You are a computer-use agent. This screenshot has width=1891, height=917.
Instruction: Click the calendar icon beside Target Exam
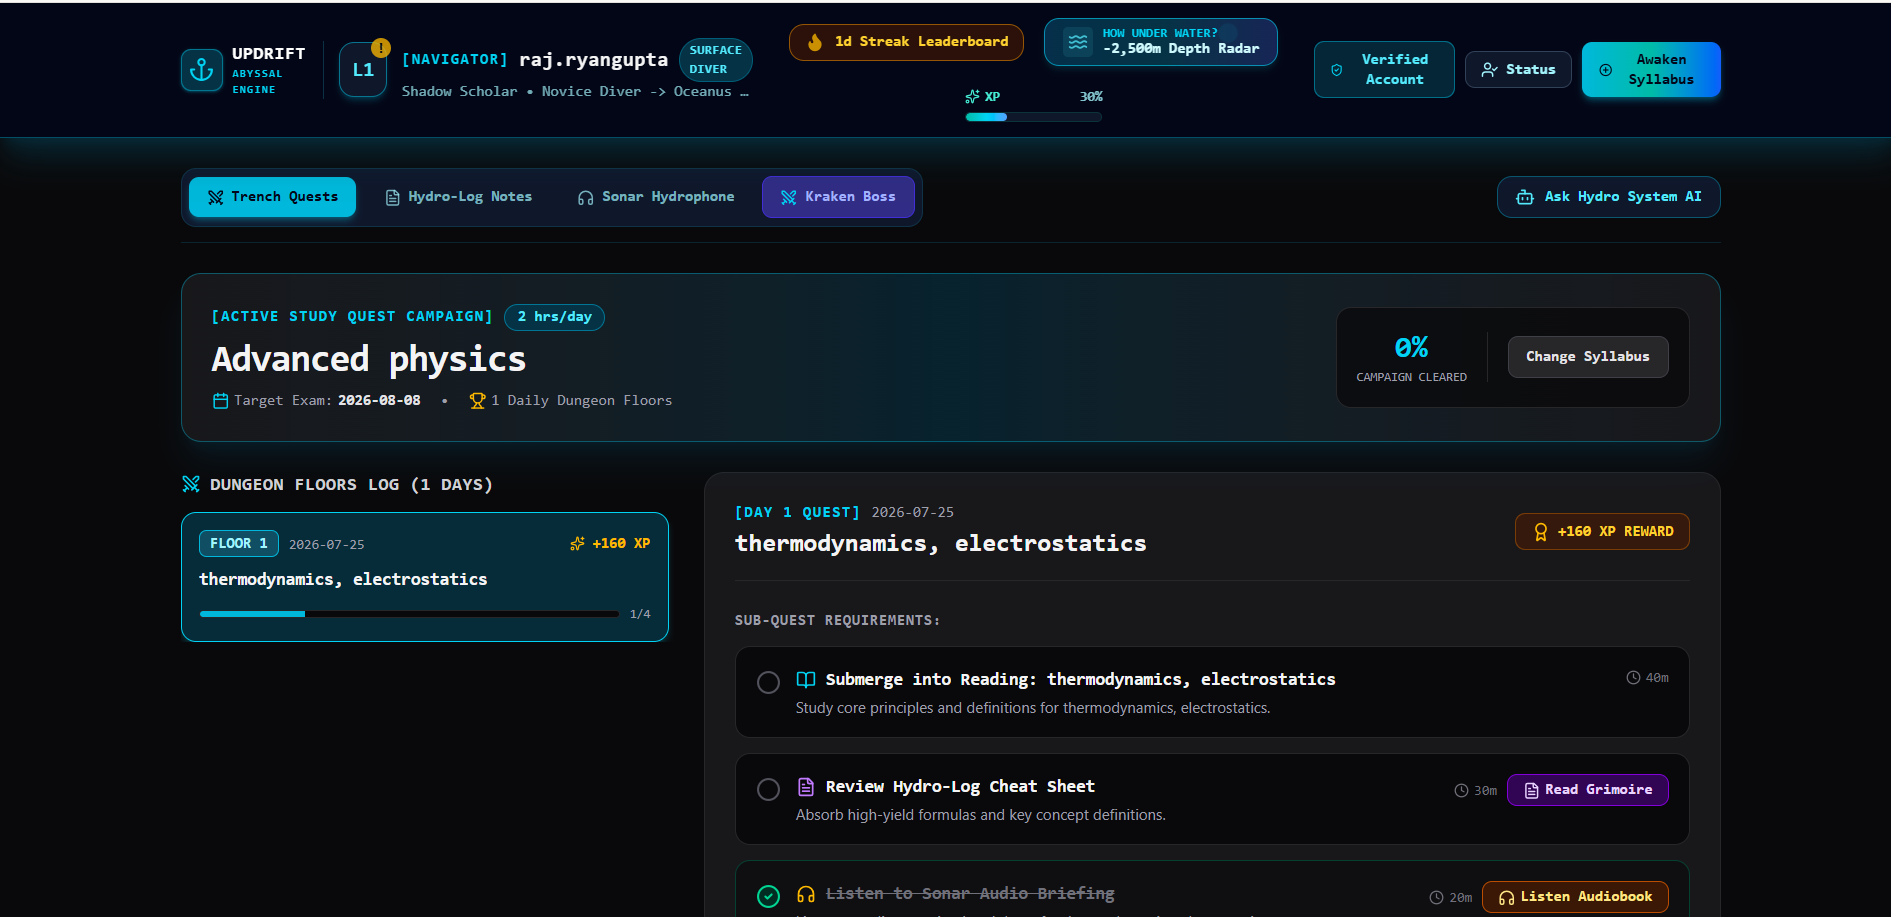point(221,401)
